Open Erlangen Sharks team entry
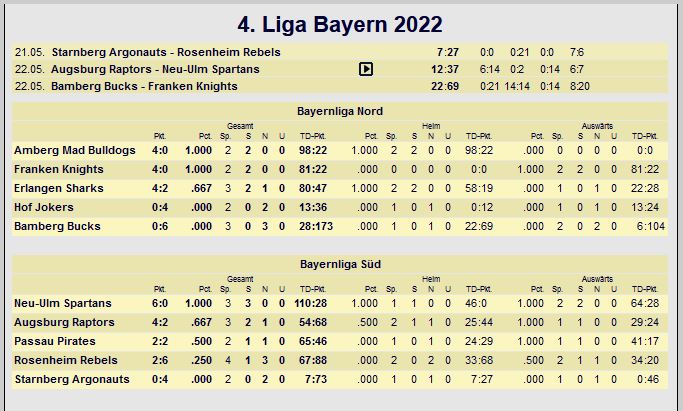Image resolution: width=683 pixels, height=411 pixels. point(59,189)
